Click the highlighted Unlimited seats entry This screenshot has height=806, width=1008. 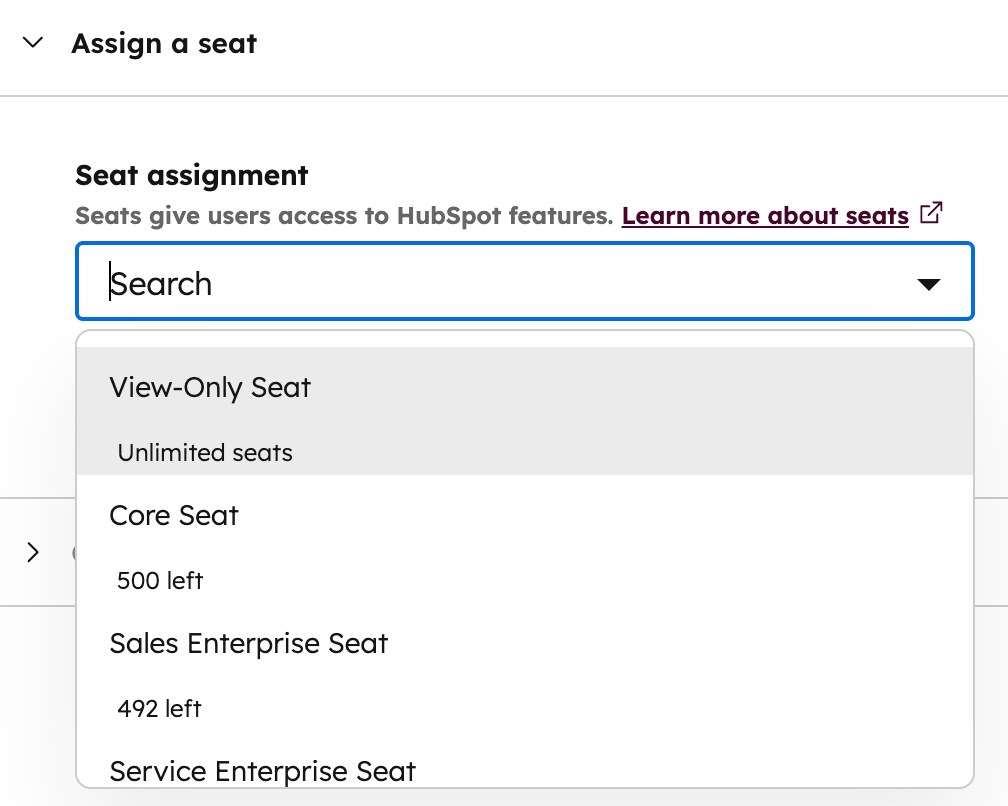click(204, 452)
